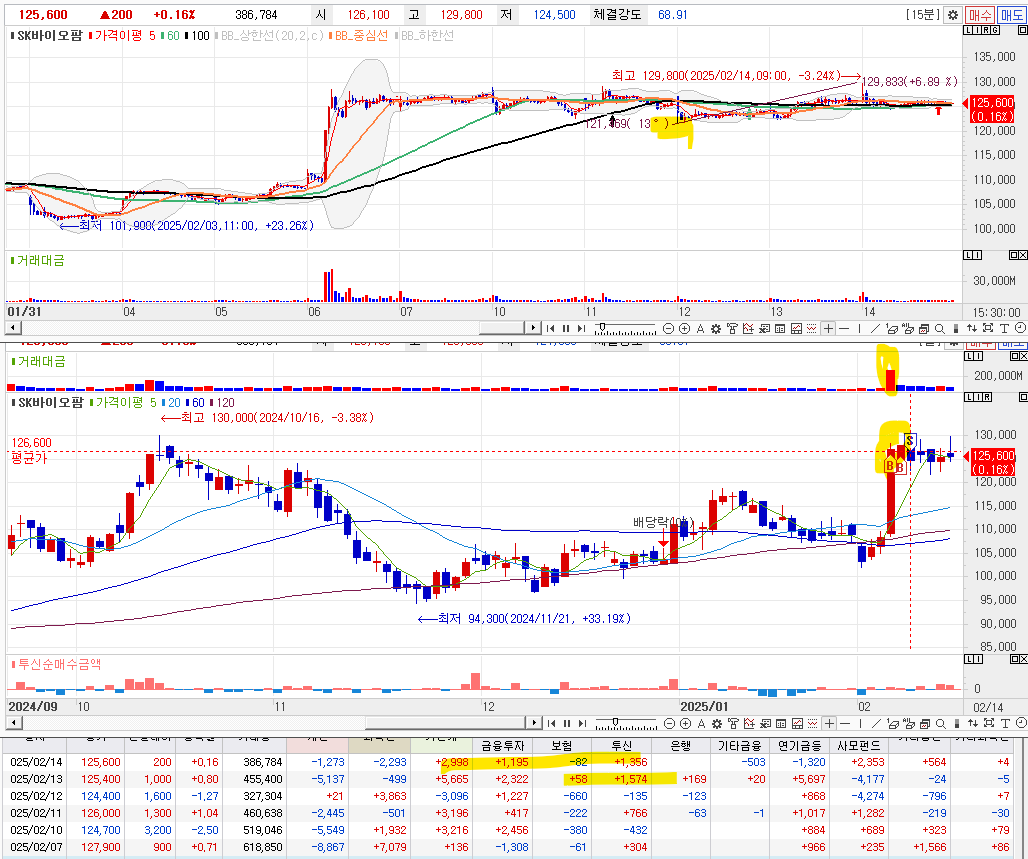Click 투신 value +1,574 on 02/13
The width and height of the screenshot is (1028, 859).
pos(629,779)
